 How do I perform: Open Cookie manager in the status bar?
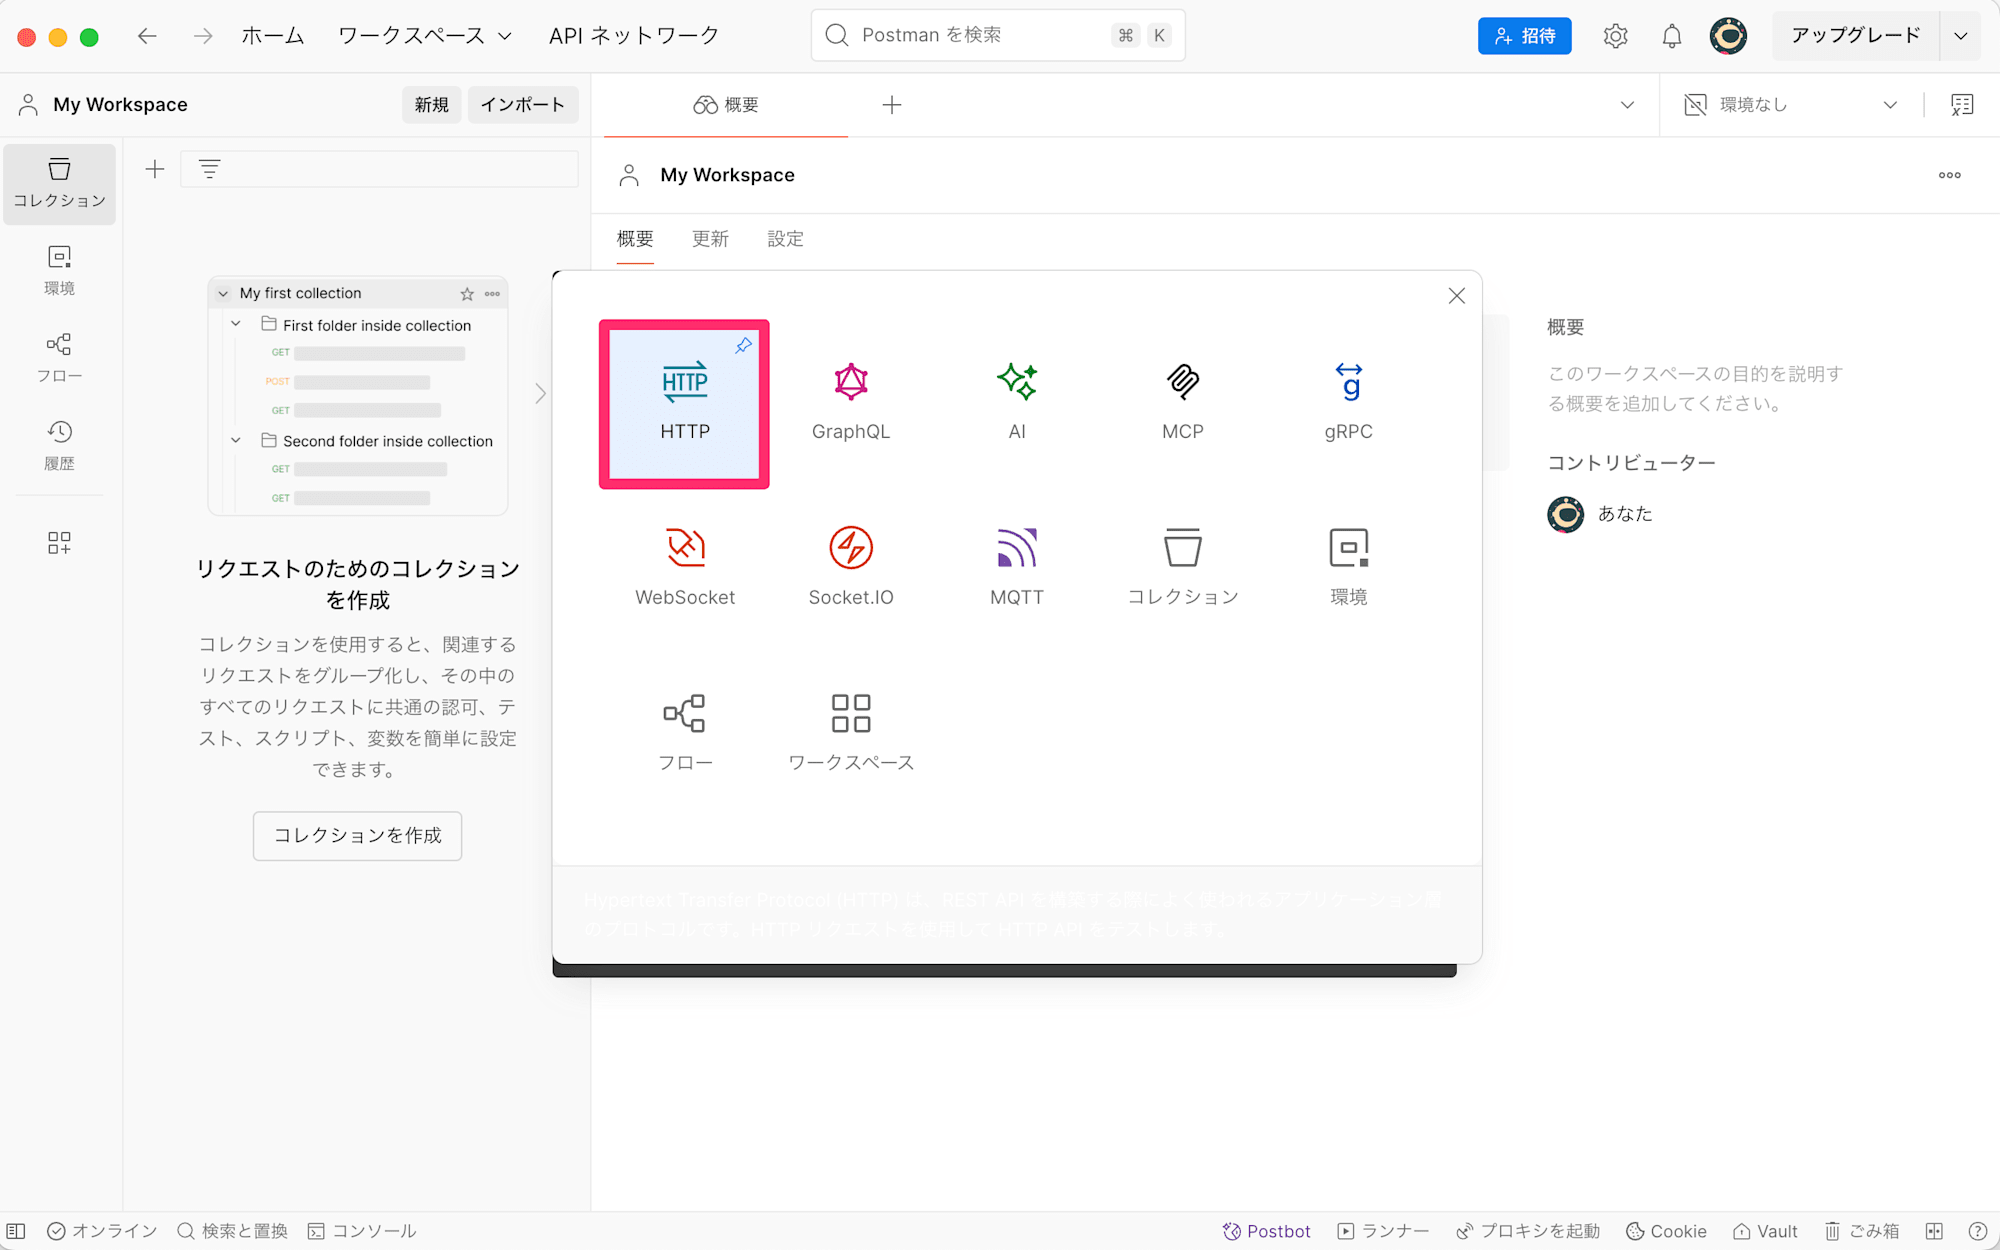click(1666, 1231)
